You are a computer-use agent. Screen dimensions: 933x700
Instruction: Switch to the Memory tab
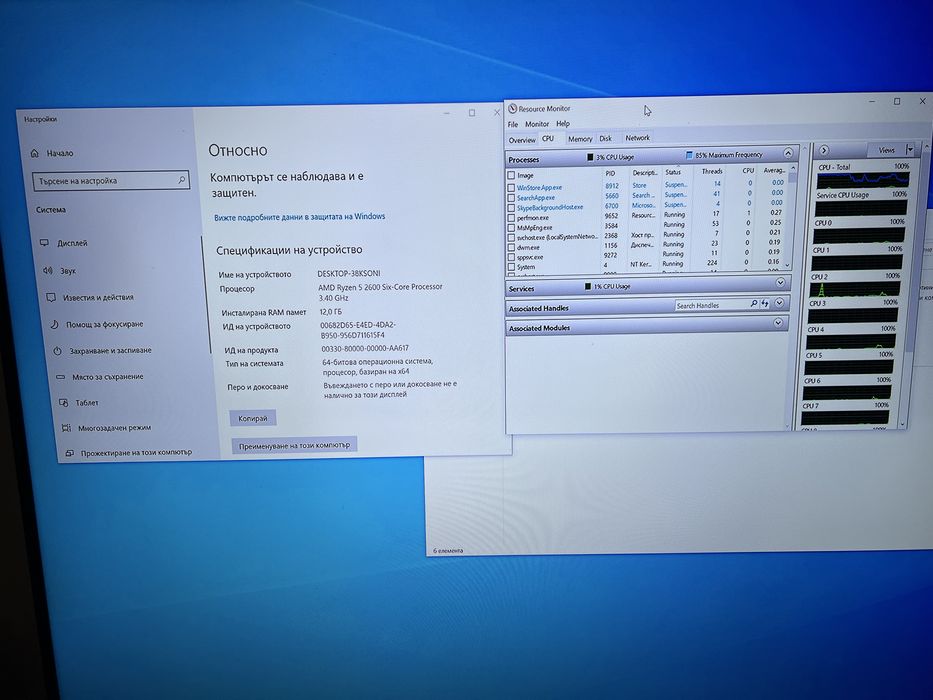click(580, 139)
